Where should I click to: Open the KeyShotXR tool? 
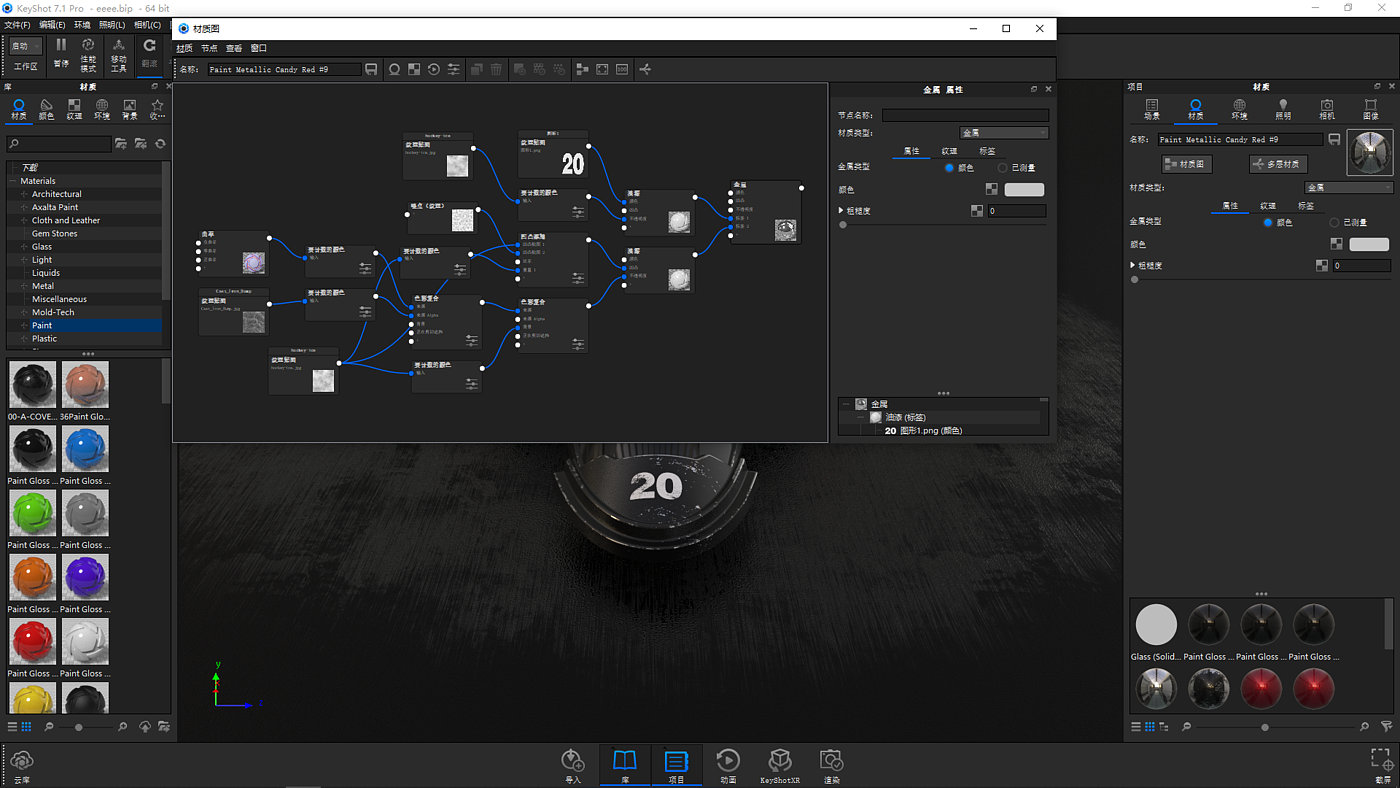(779, 763)
